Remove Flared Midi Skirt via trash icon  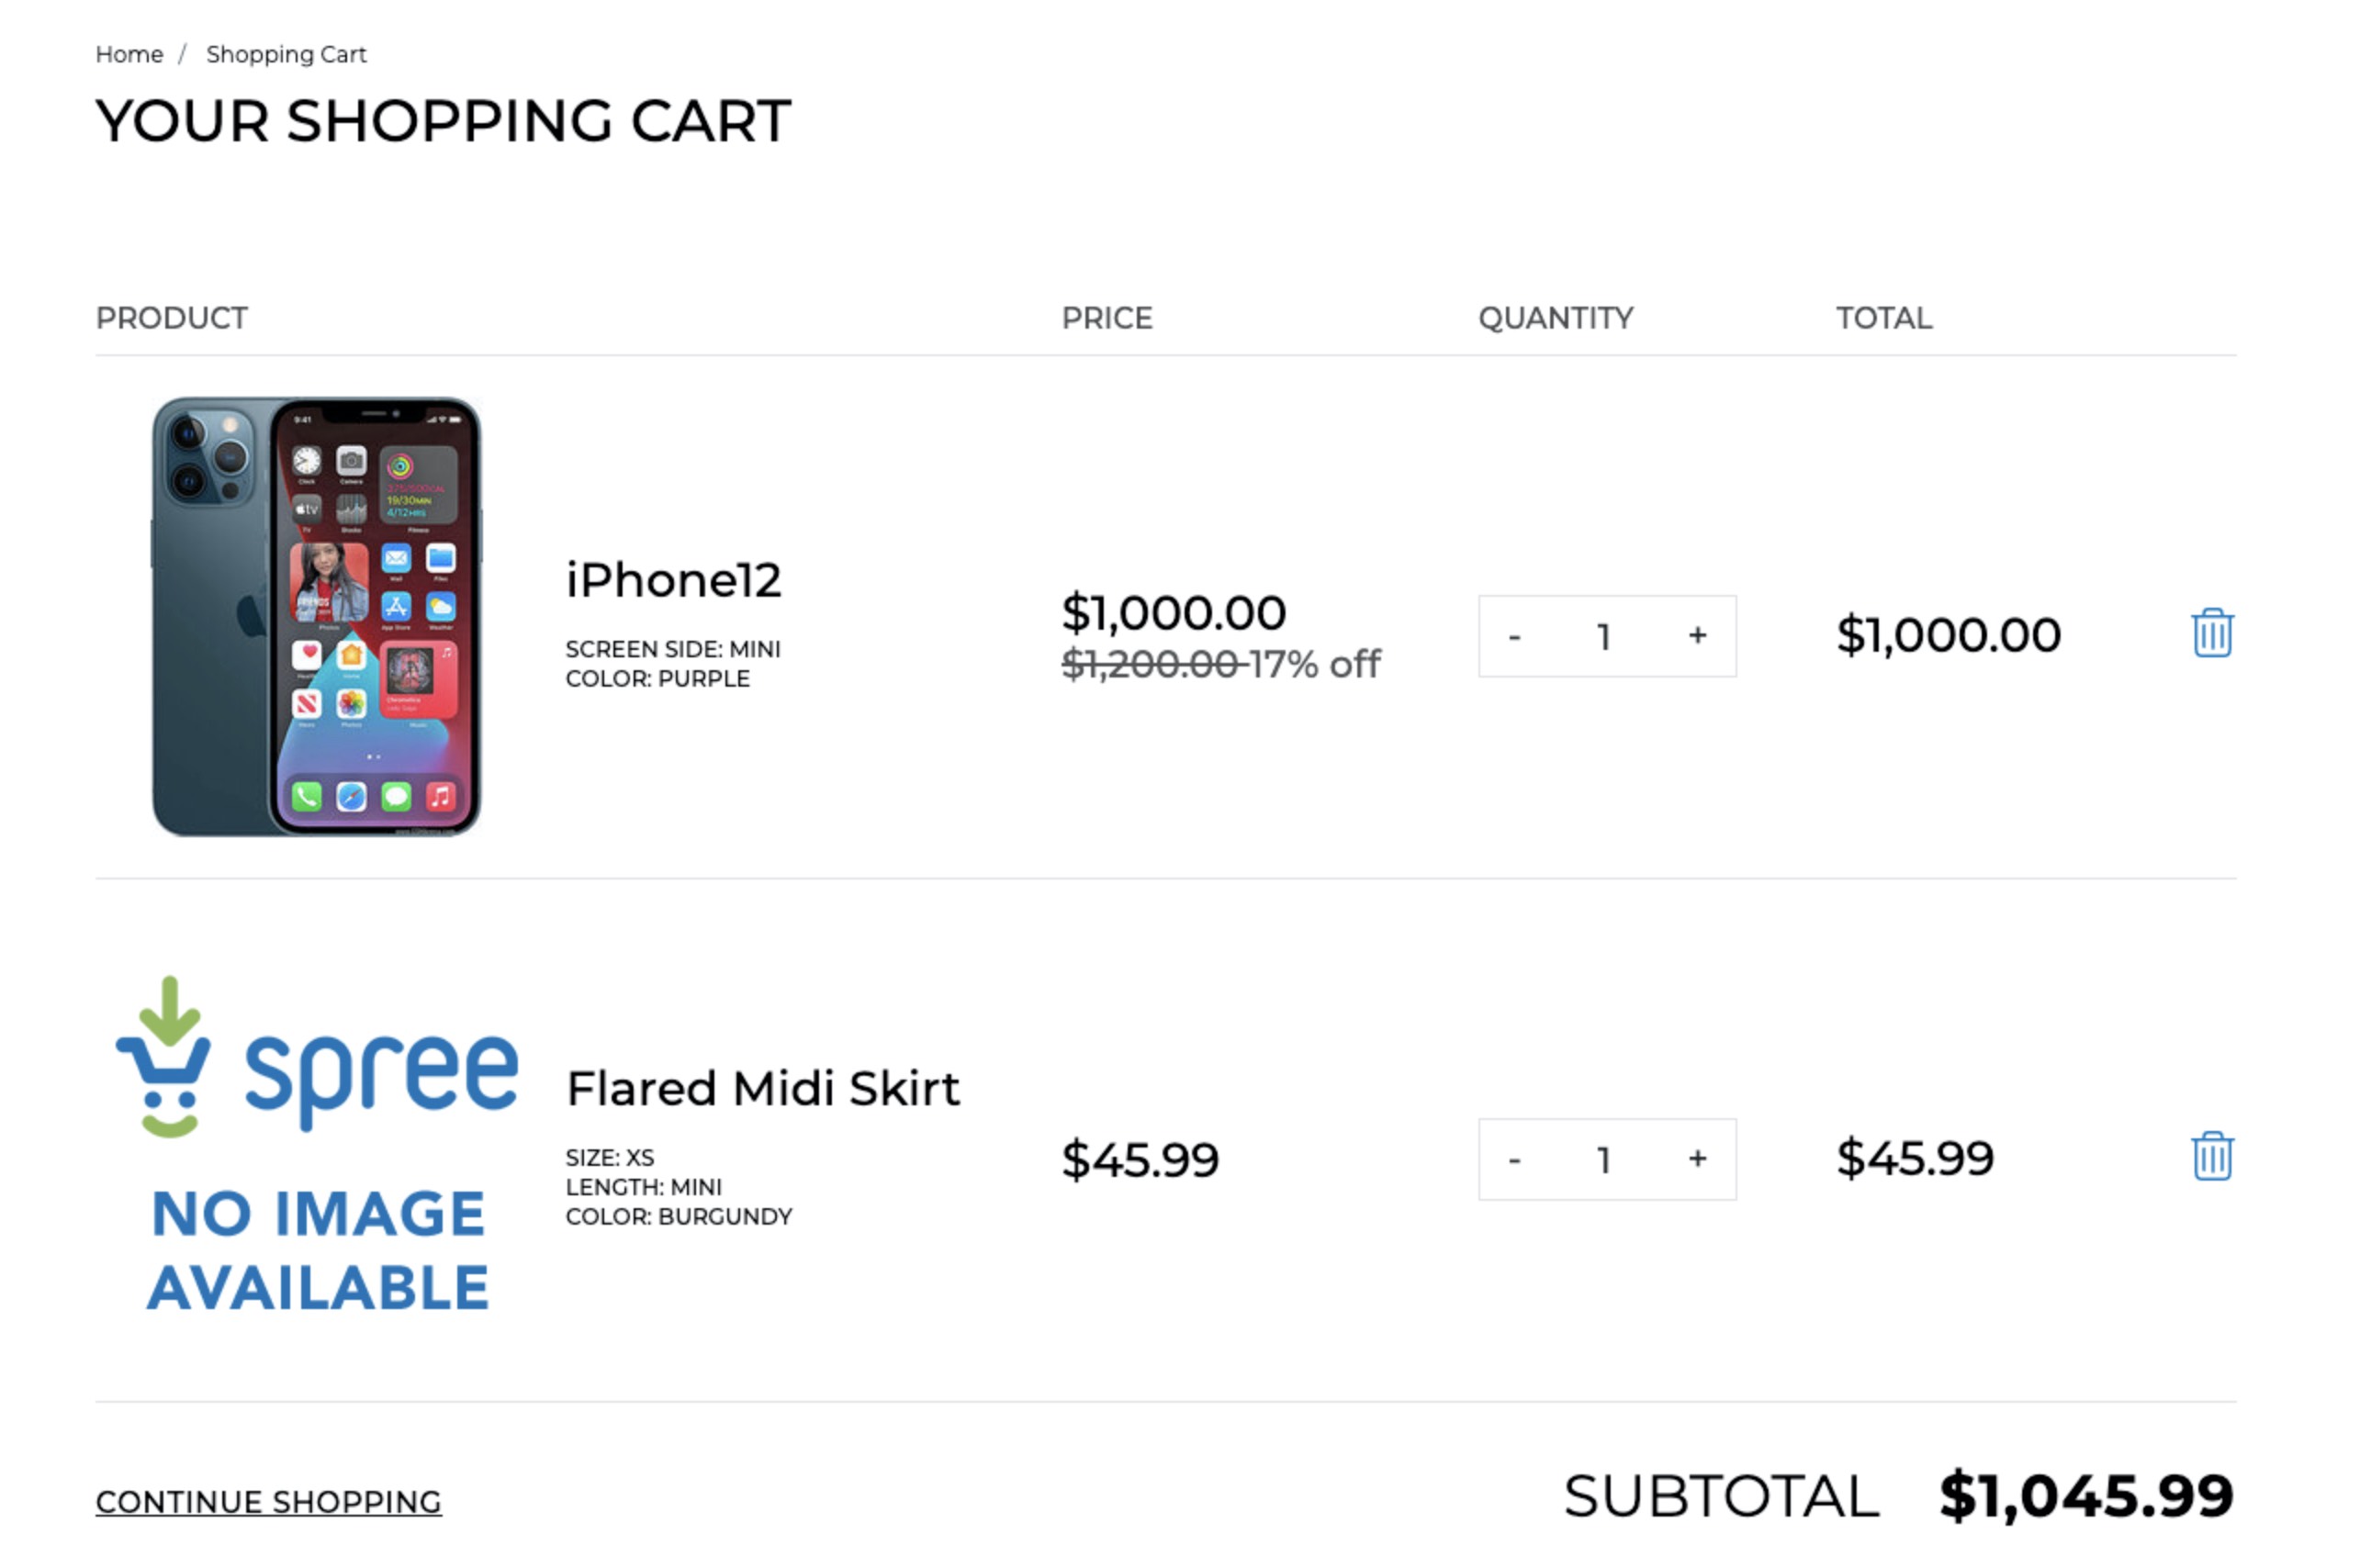[2211, 1156]
